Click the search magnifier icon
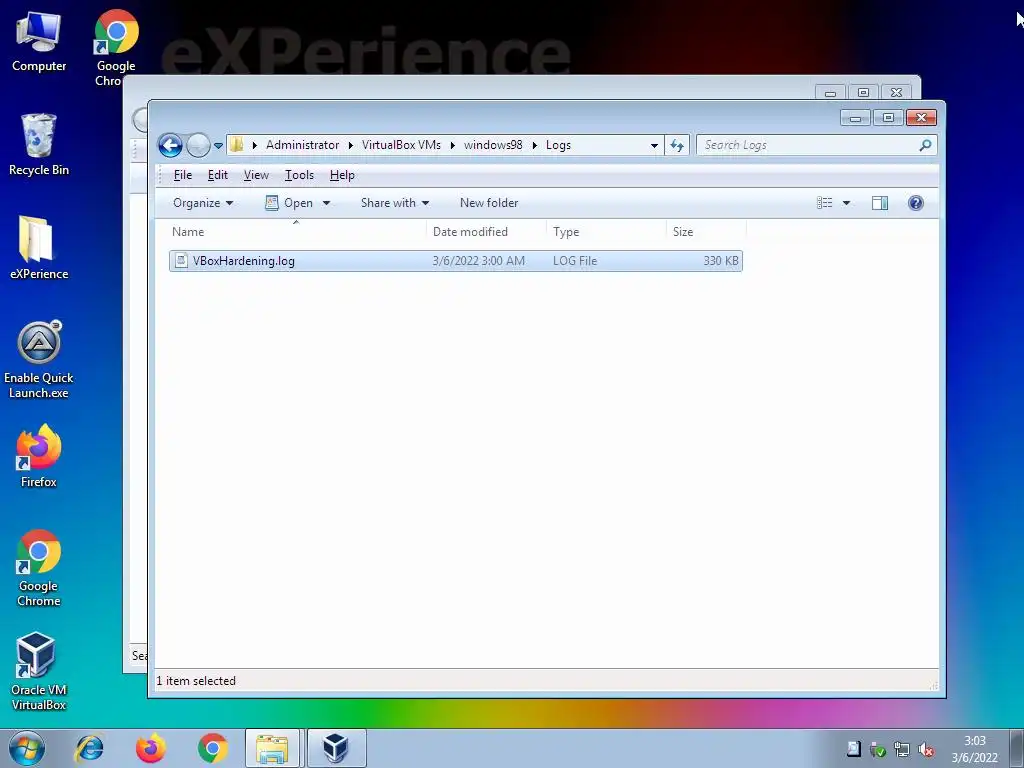 pos(925,145)
